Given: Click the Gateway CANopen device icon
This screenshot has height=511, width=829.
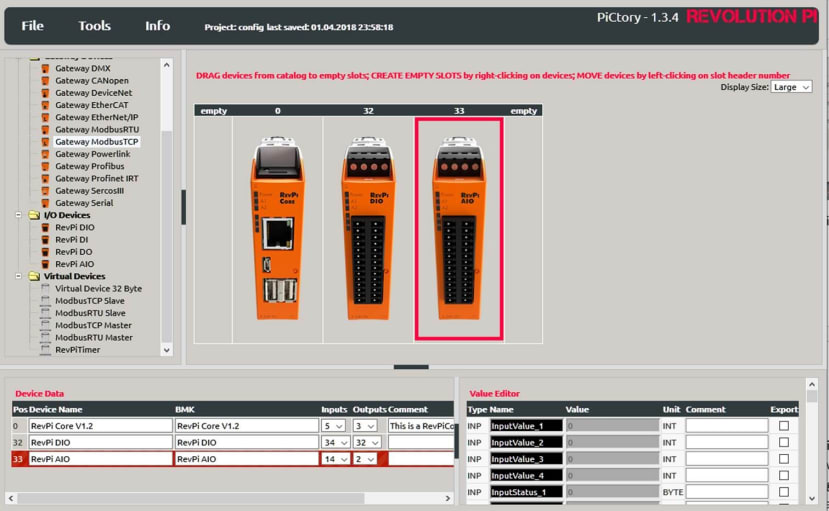Looking at the screenshot, I should tap(45, 80).
